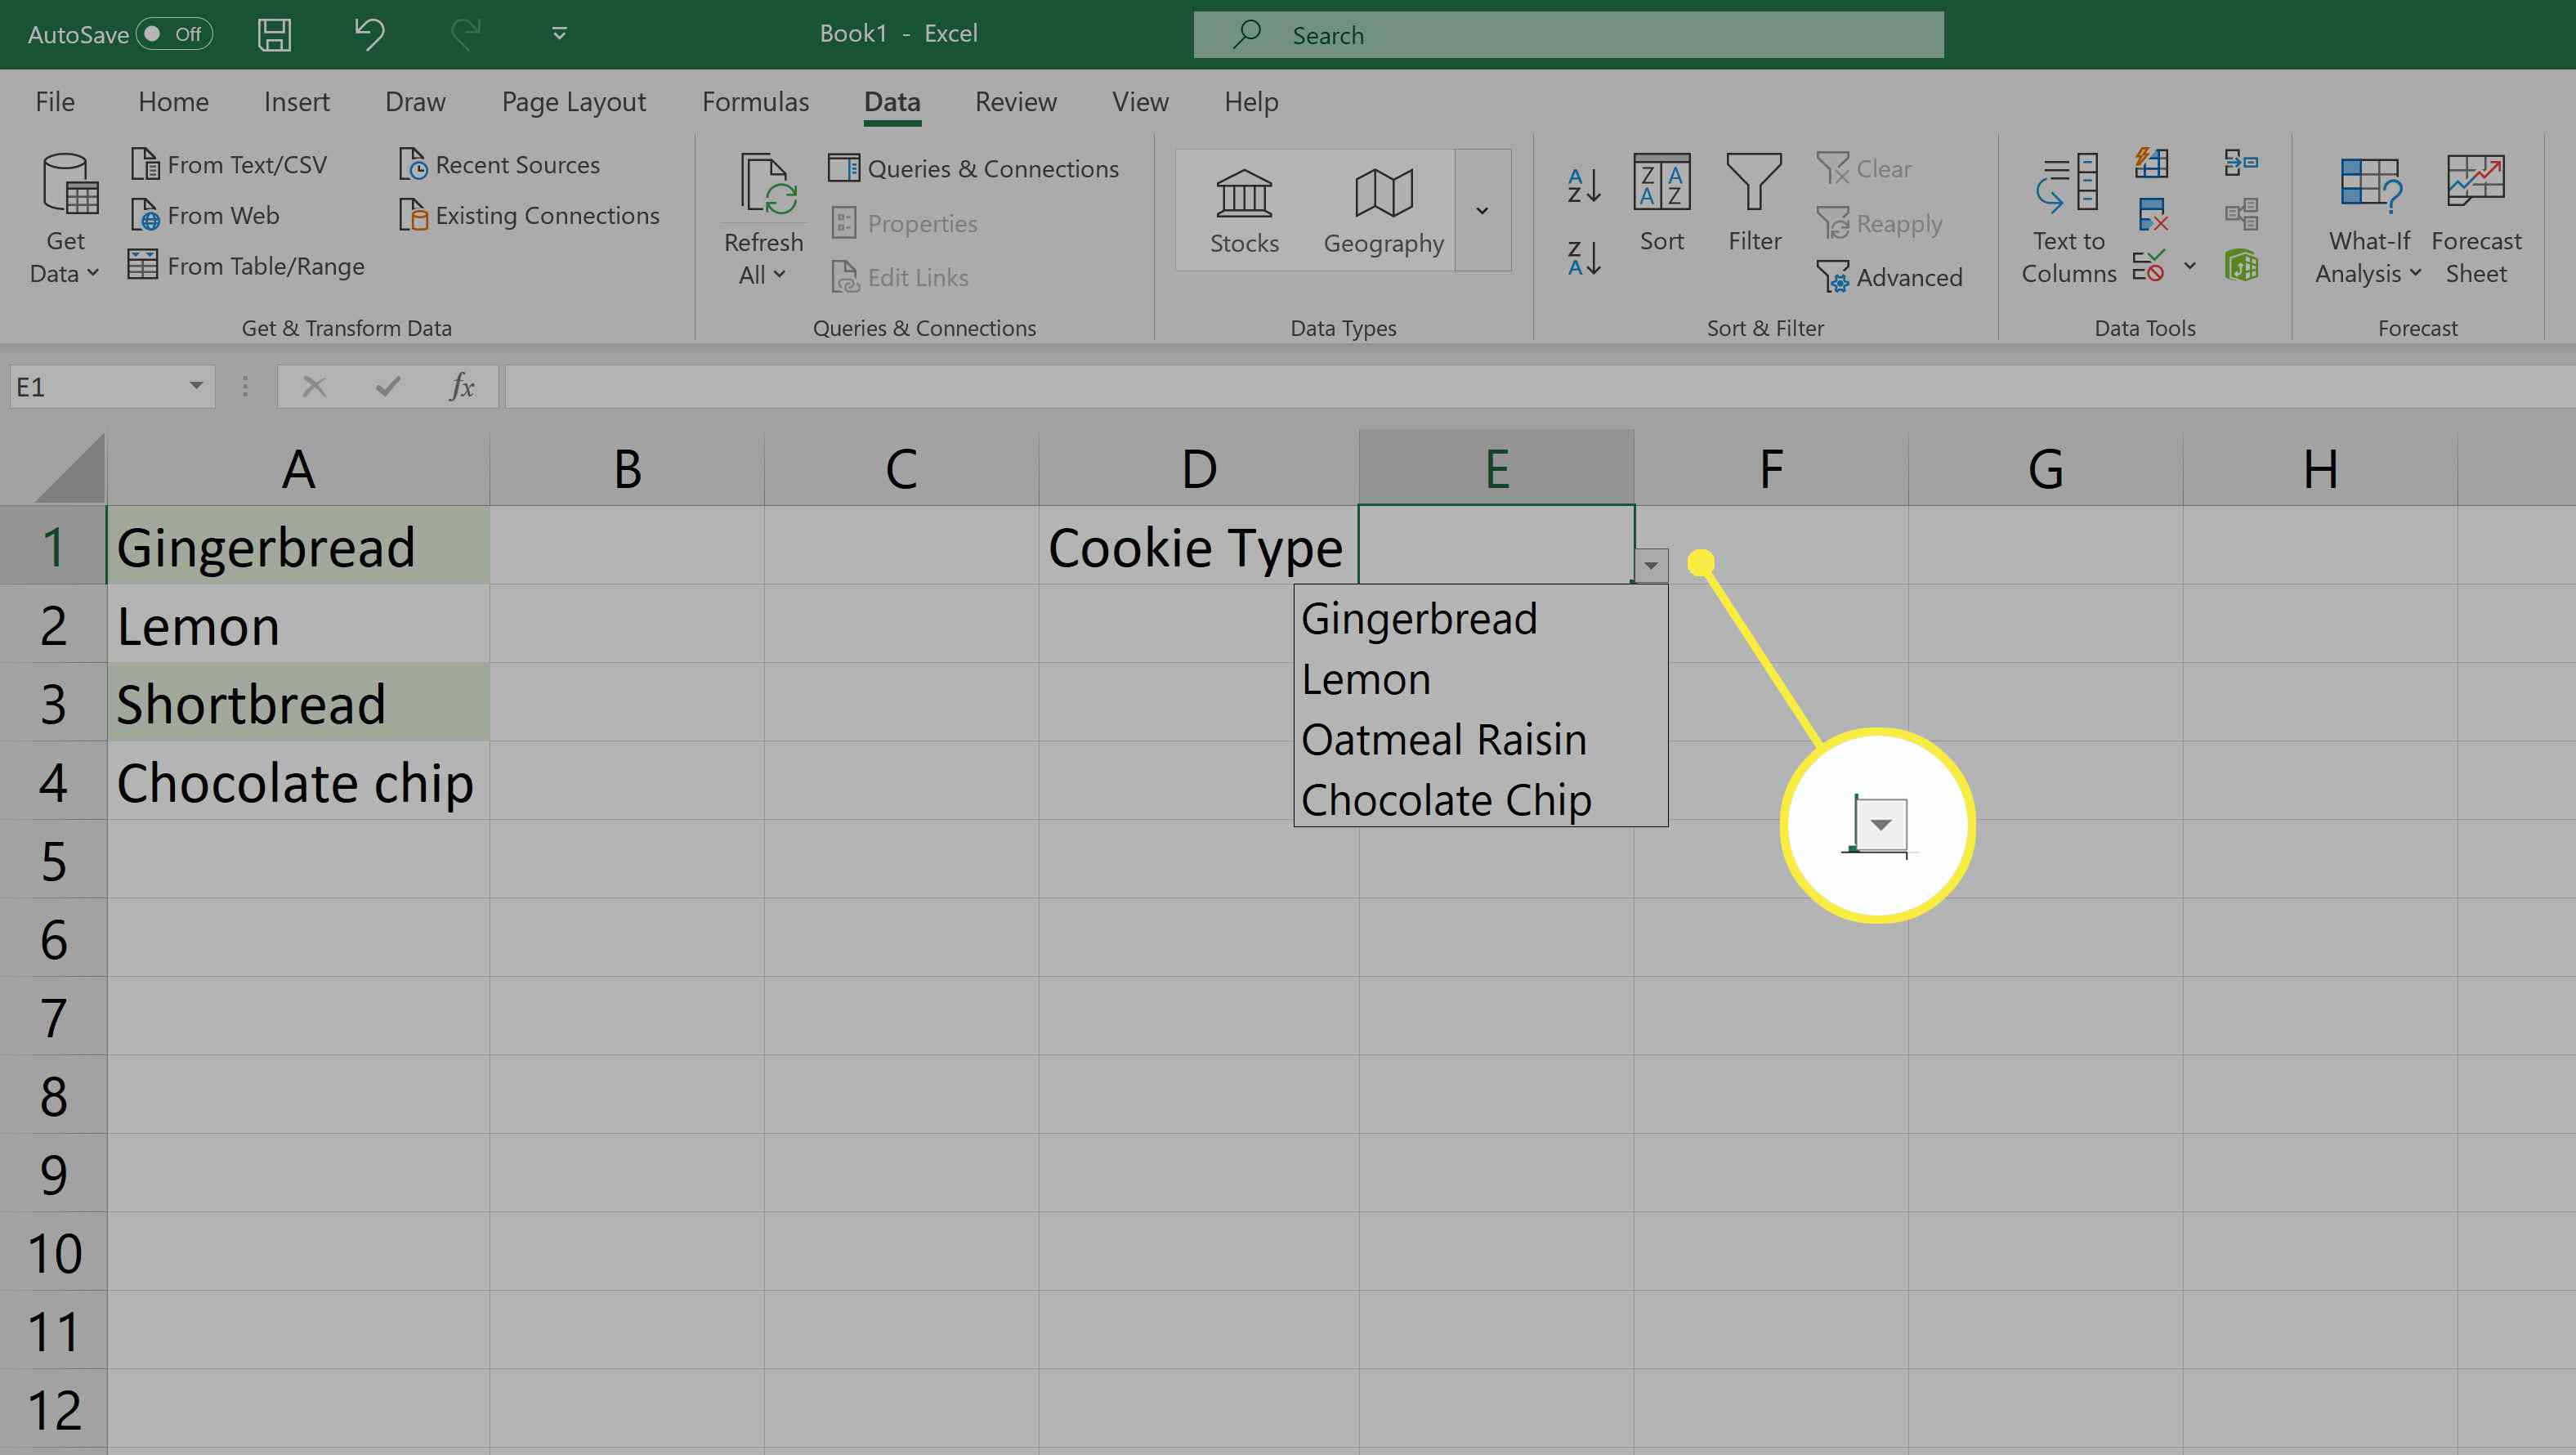Open the Data Validation dropdown arrow
2576x1455 pixels.
[2190, 266]
